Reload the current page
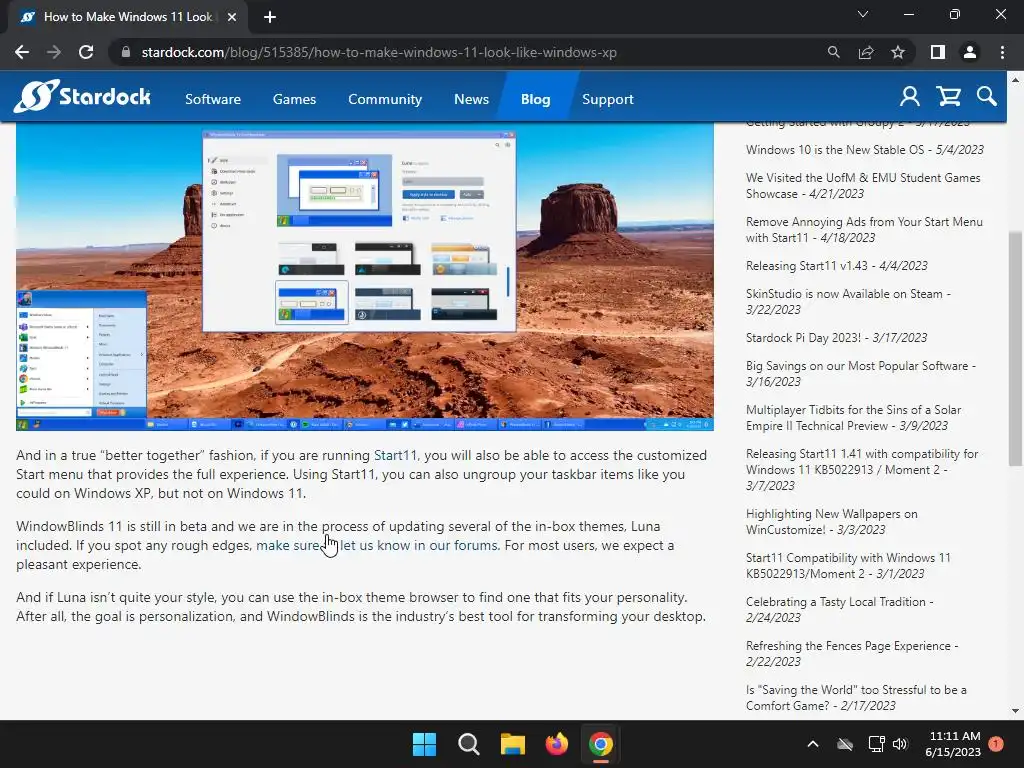The width and height of the screenshot is (1024, 768). click(86, 52)
